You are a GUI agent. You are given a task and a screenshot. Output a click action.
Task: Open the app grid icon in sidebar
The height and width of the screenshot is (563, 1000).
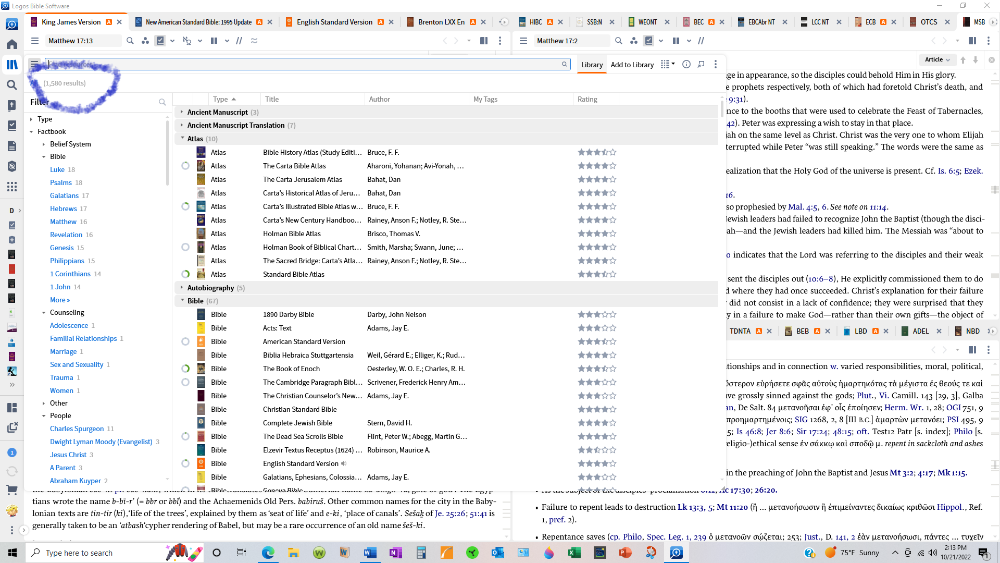point(11,187)
